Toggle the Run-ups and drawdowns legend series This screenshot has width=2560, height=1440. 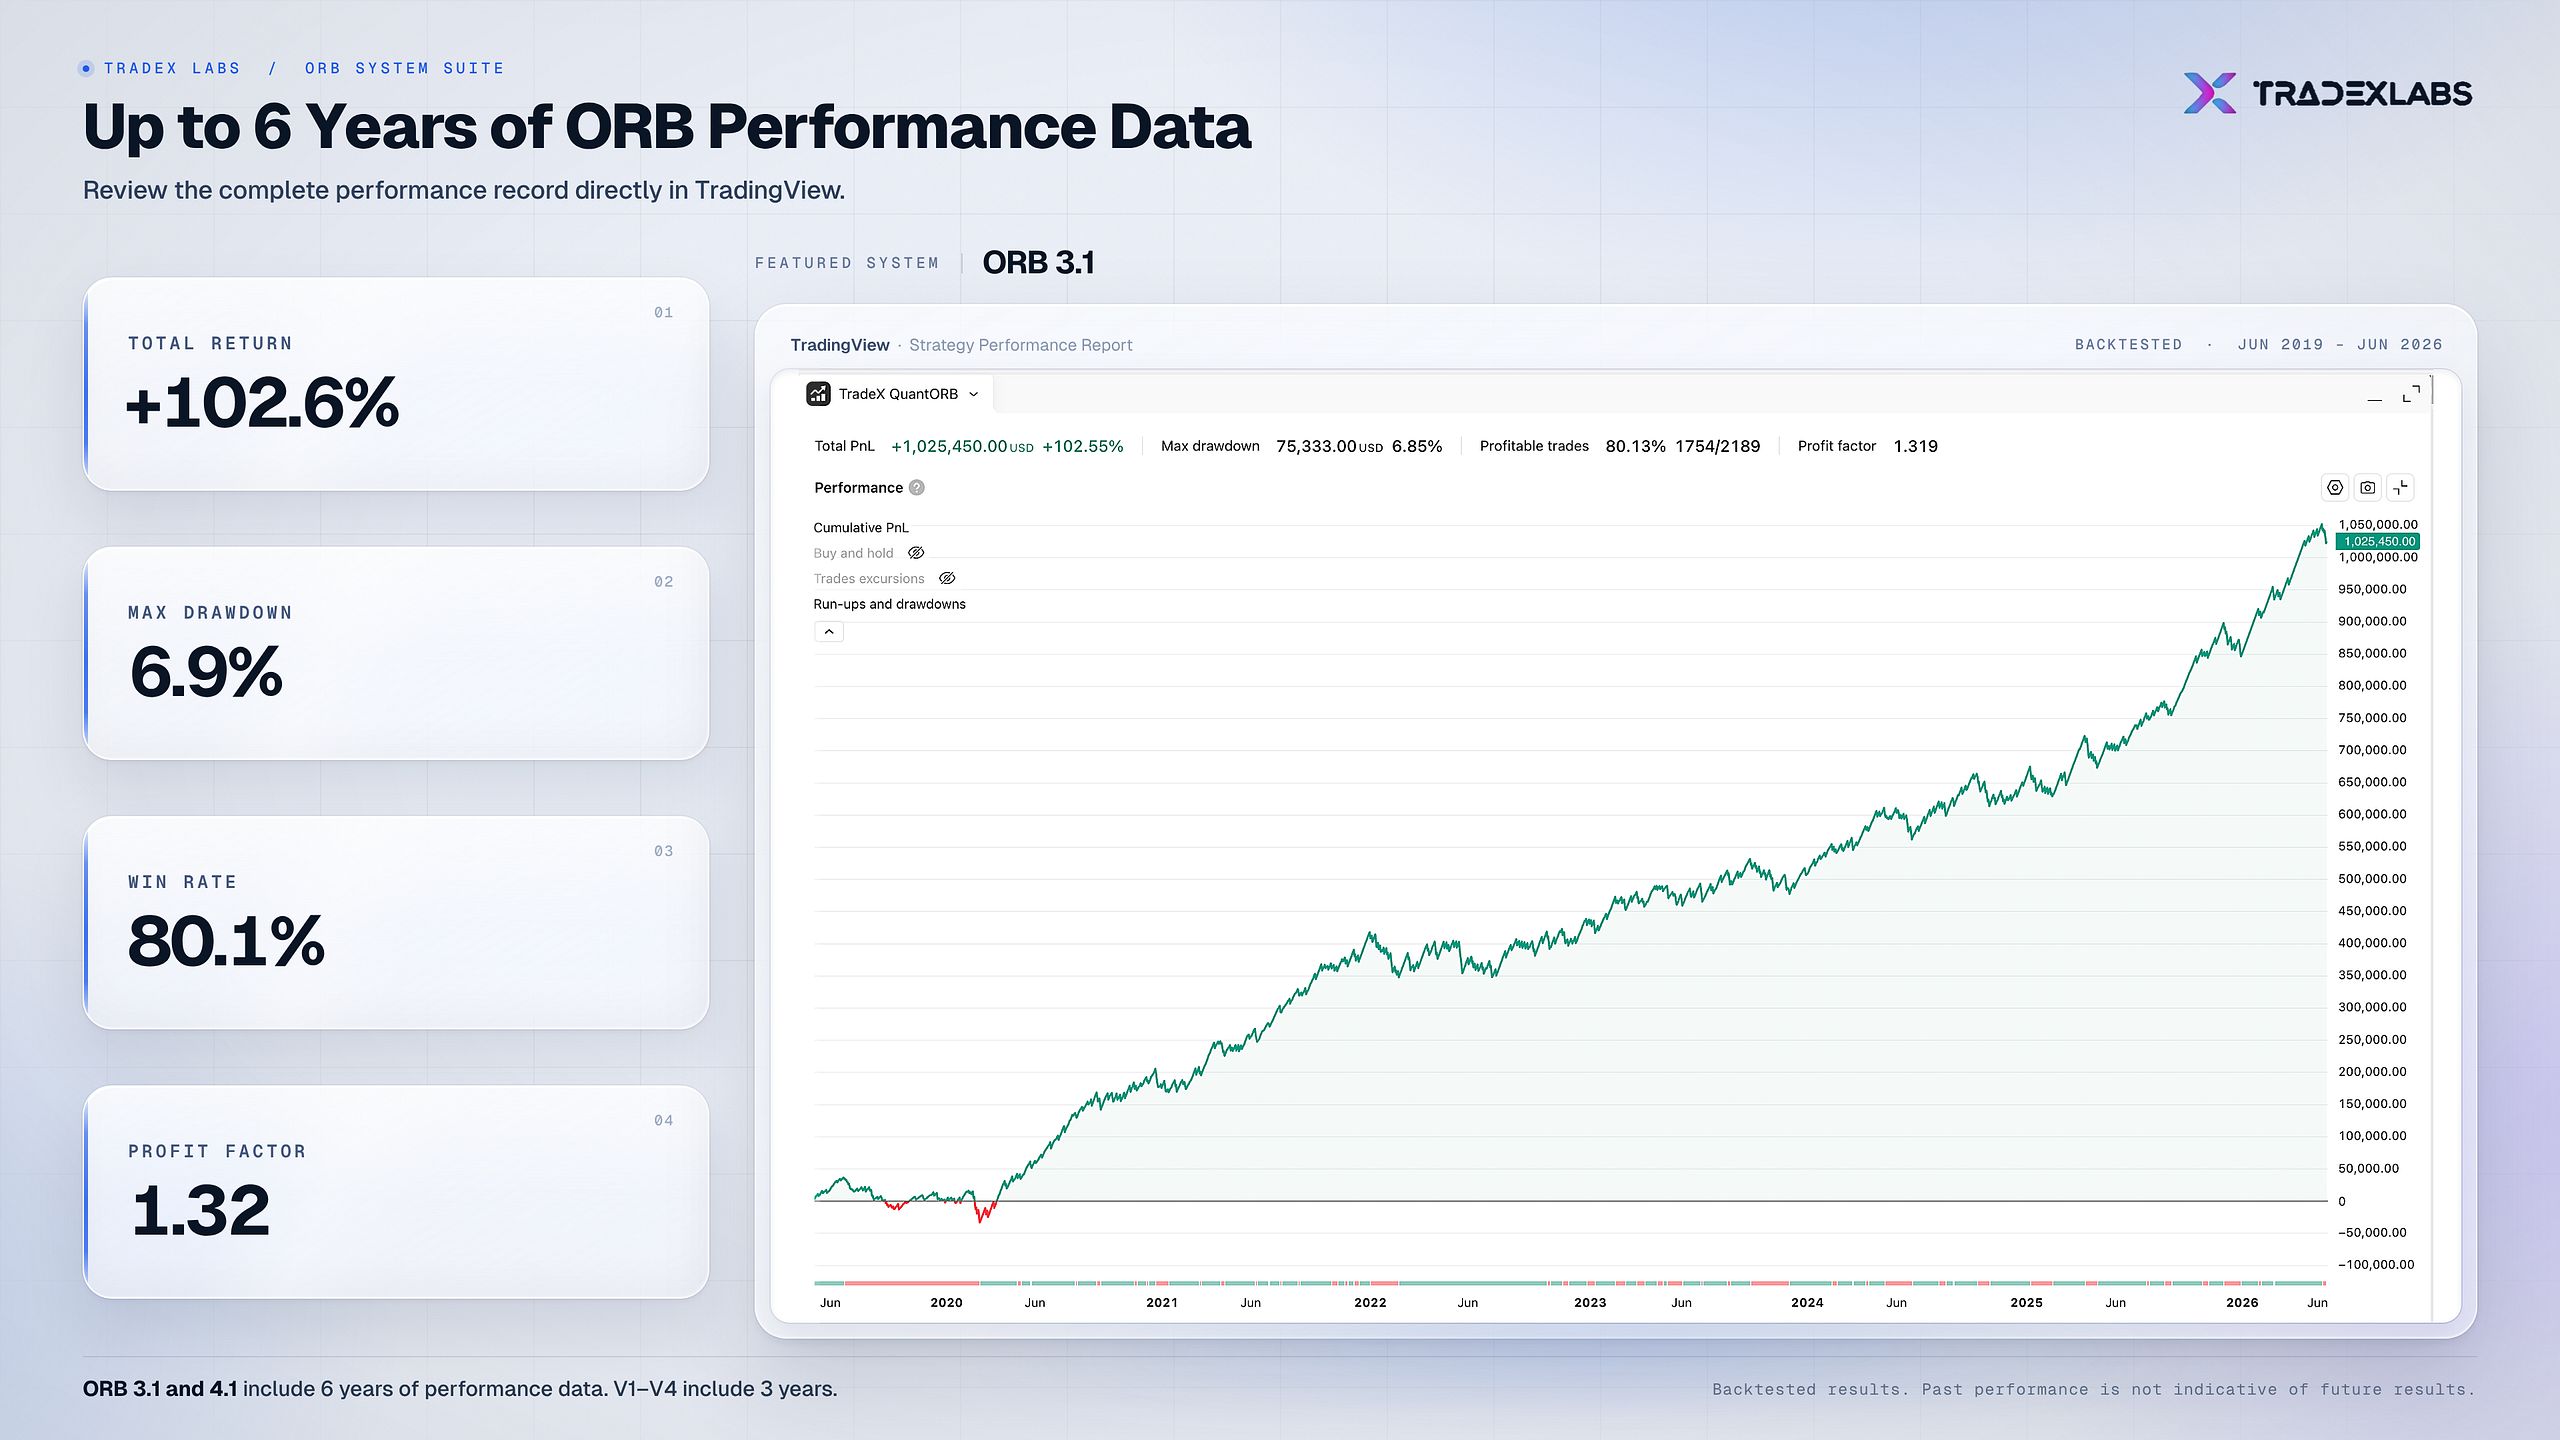[889, 604]
